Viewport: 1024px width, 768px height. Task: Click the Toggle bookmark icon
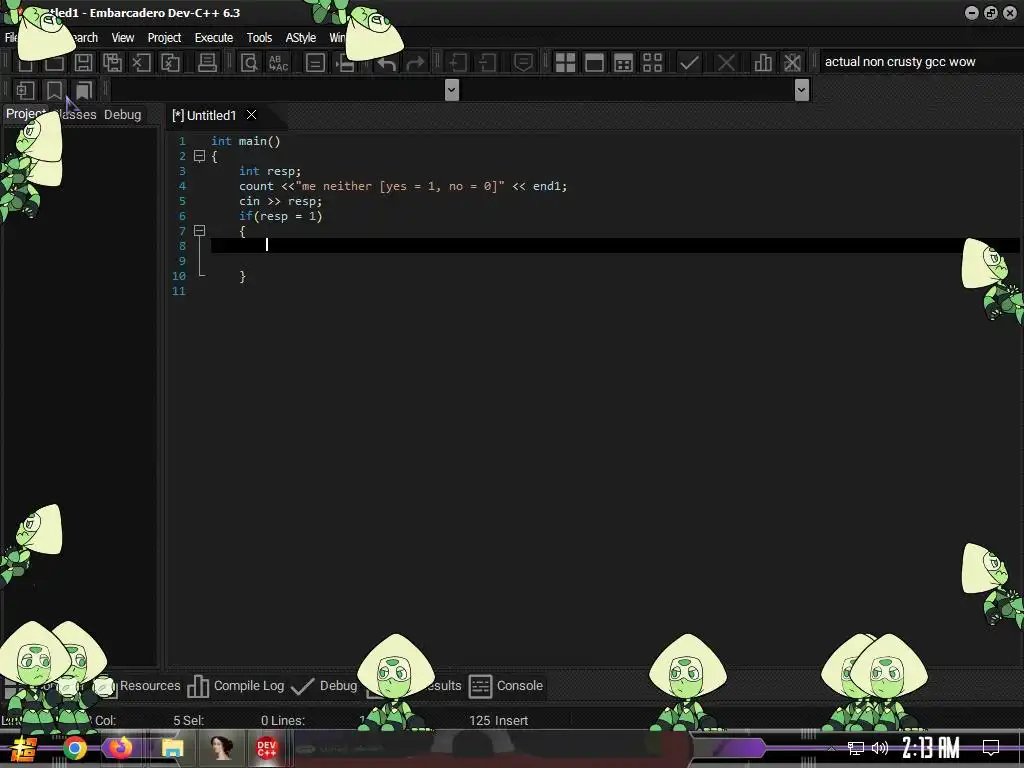coord(54,90)
